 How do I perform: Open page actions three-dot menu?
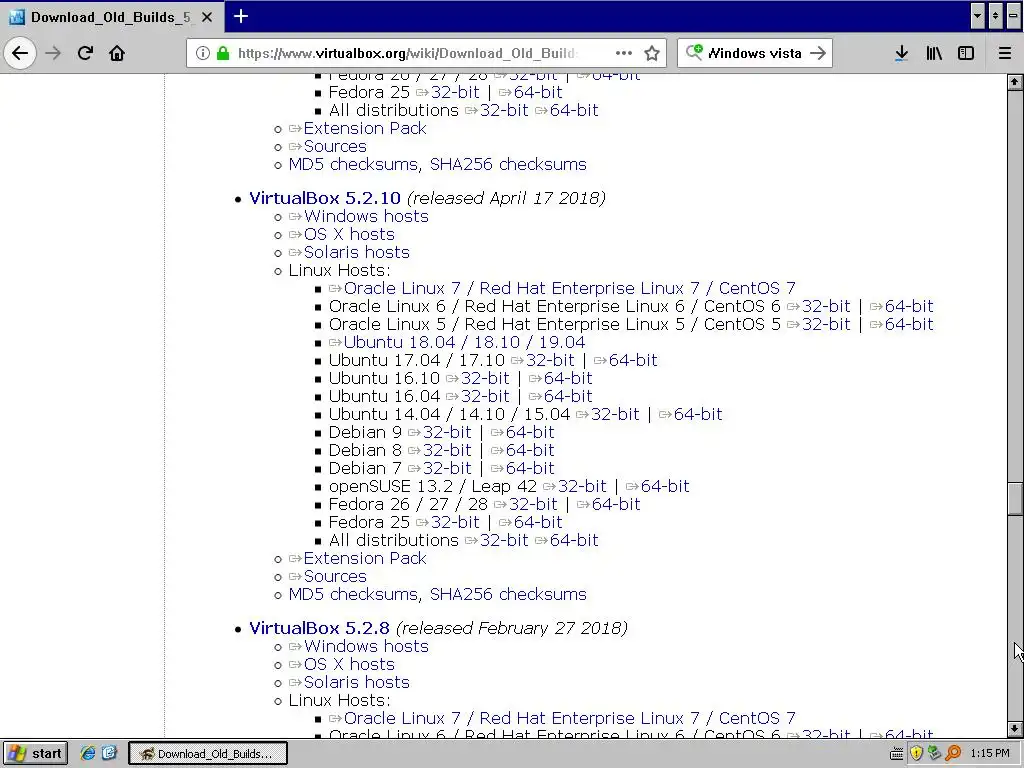[x=624, y=53]
